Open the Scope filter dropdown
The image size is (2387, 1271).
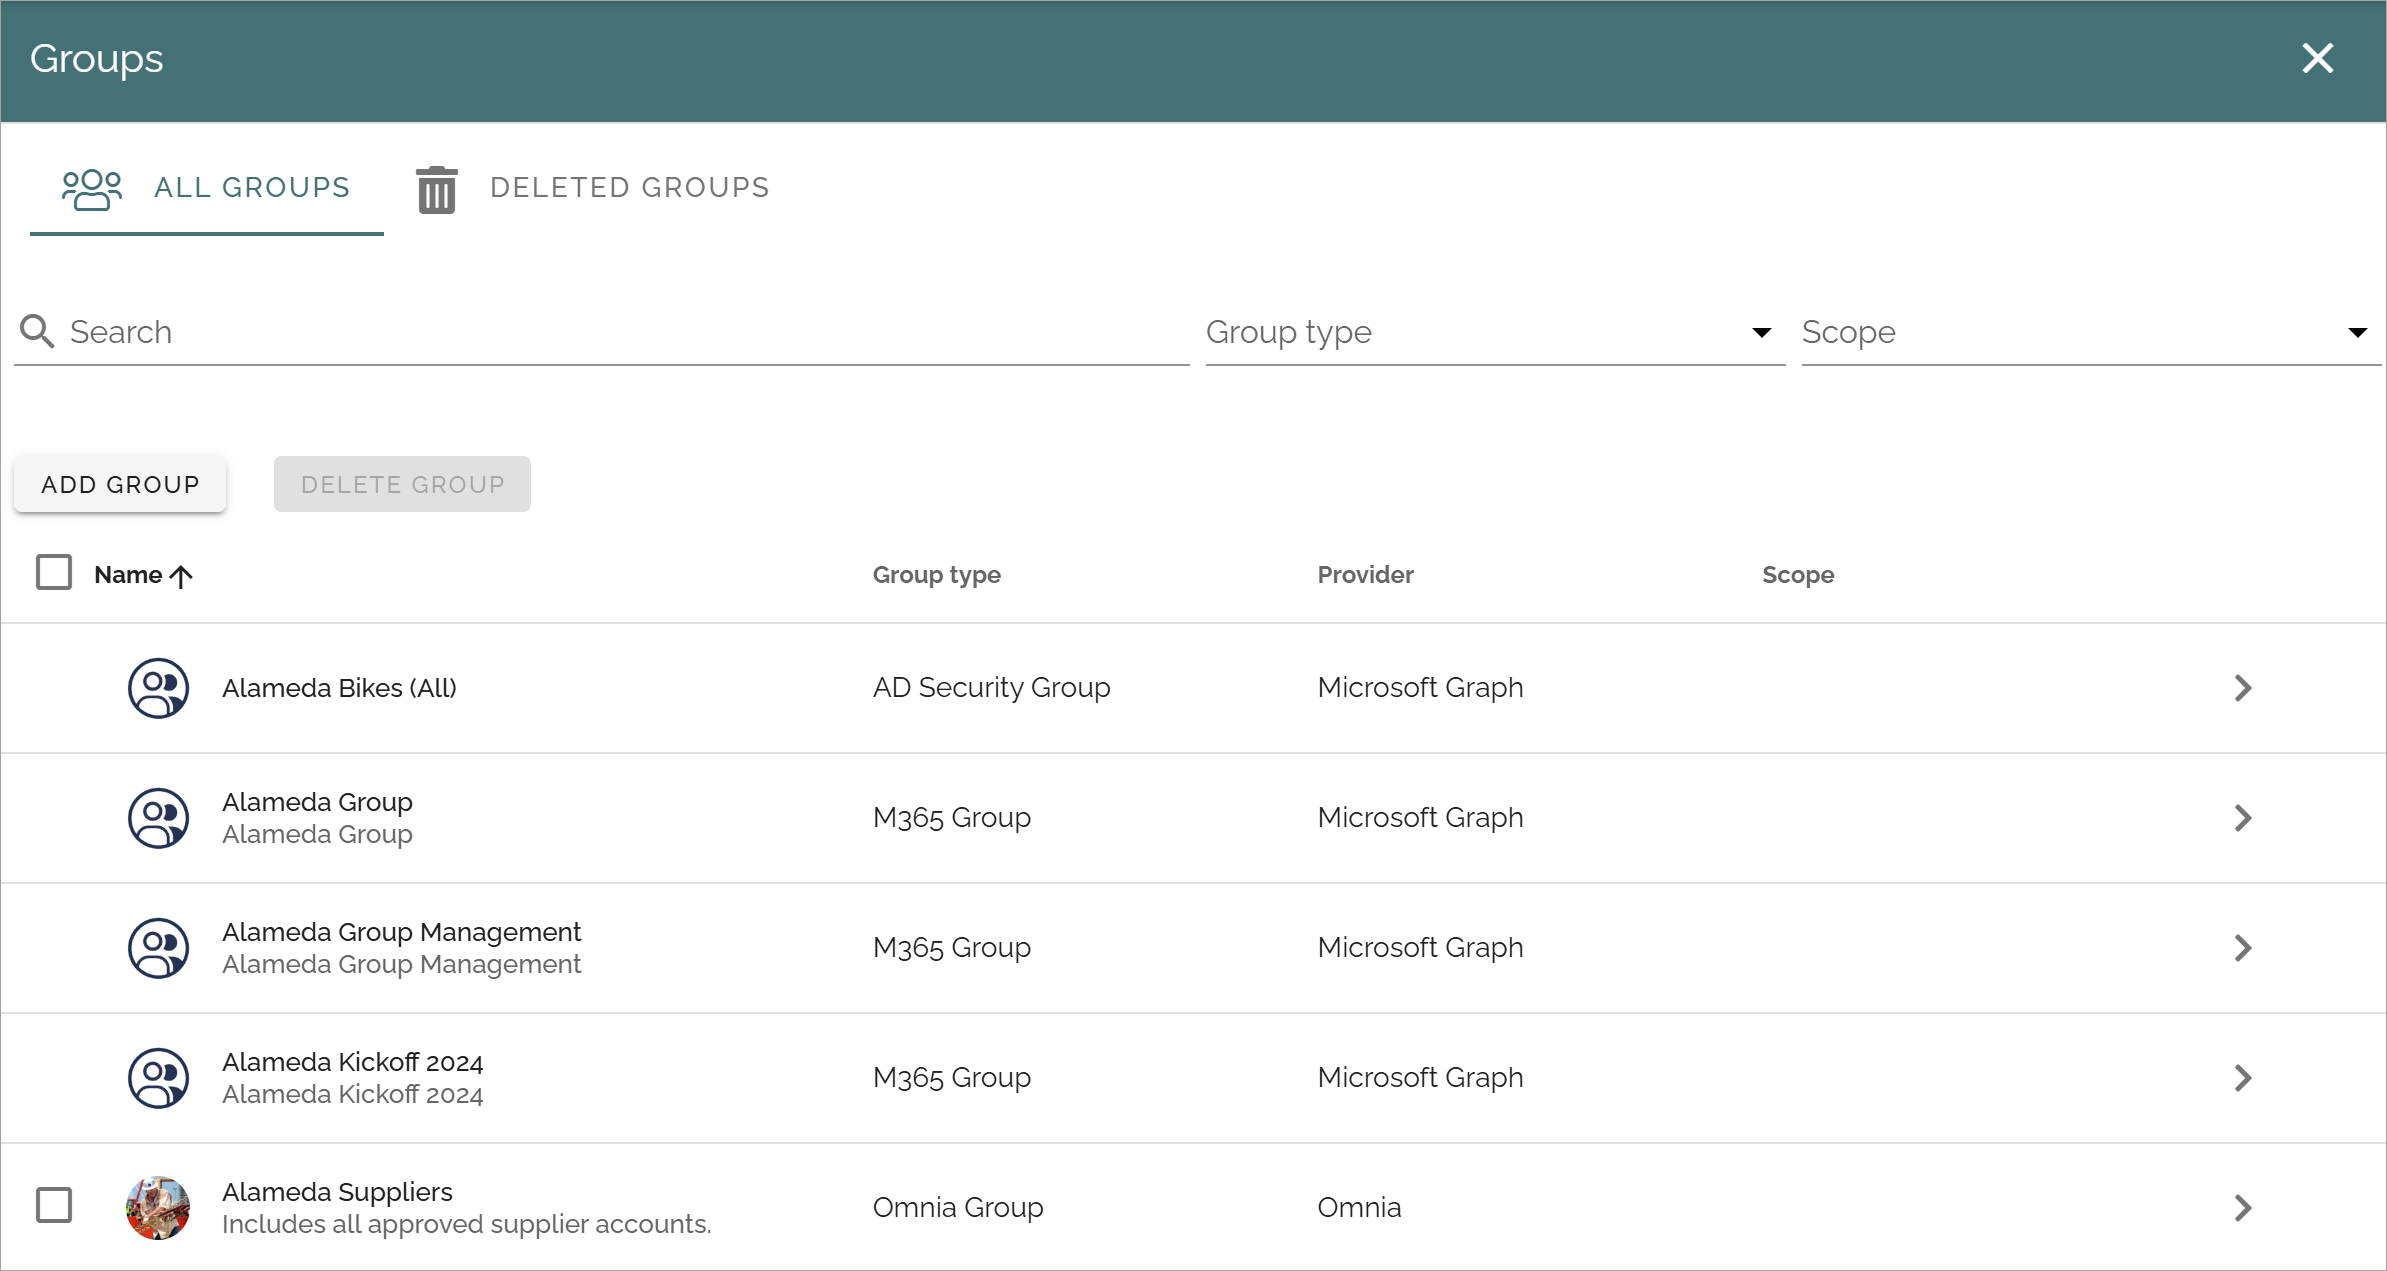tap(2091, 332)
